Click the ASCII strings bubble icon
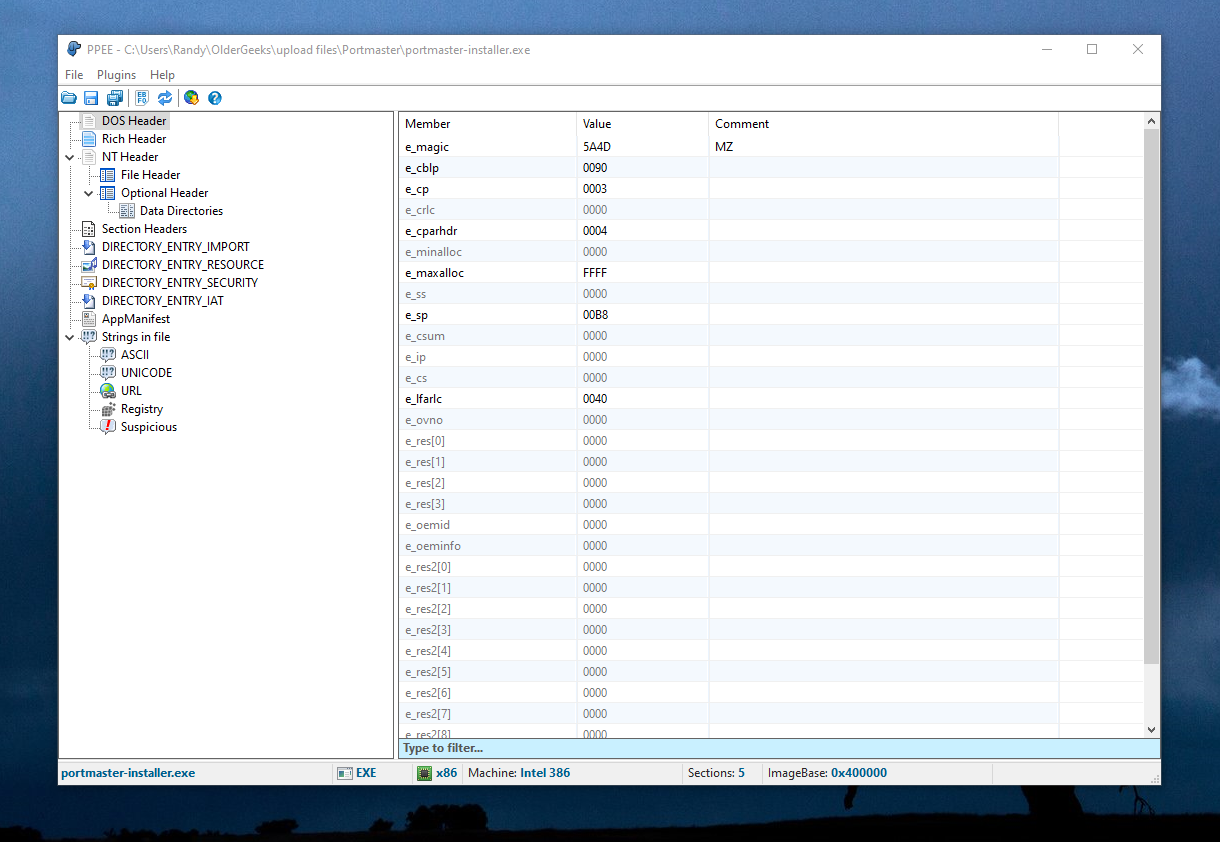 click(x=107, y=355)
